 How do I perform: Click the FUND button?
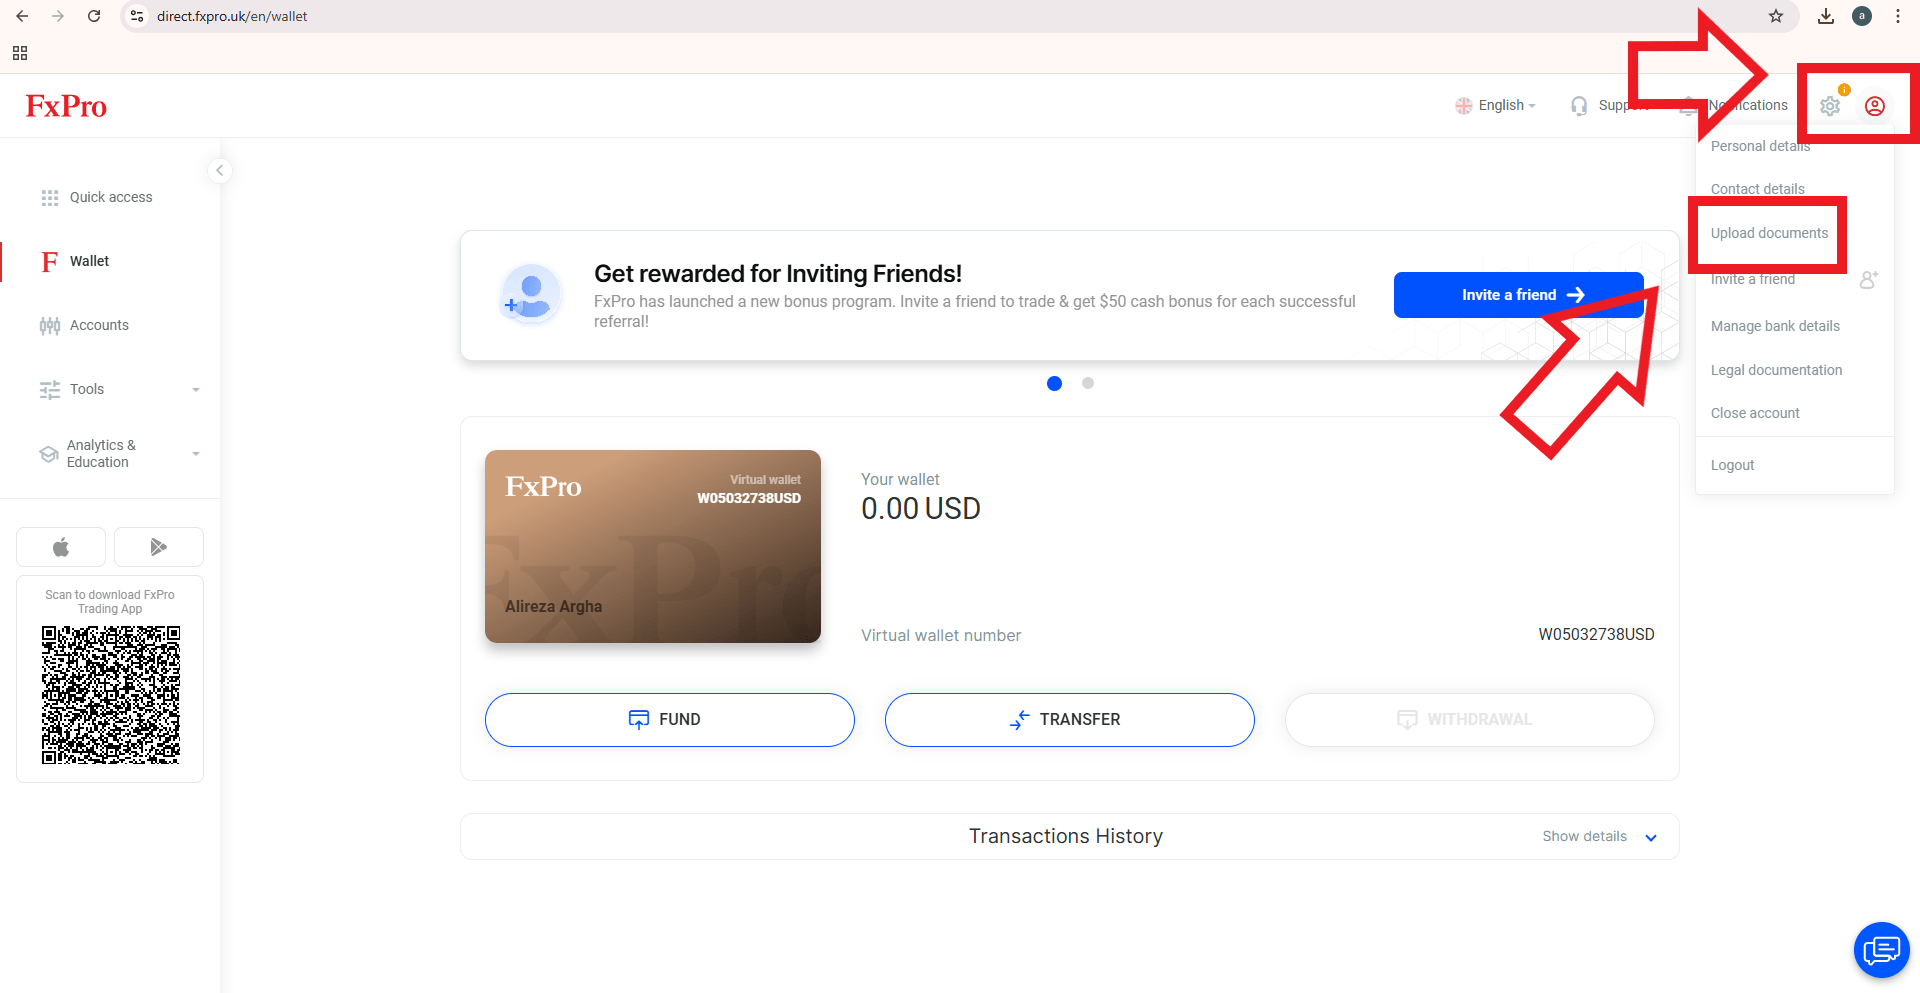click(670, 720)
